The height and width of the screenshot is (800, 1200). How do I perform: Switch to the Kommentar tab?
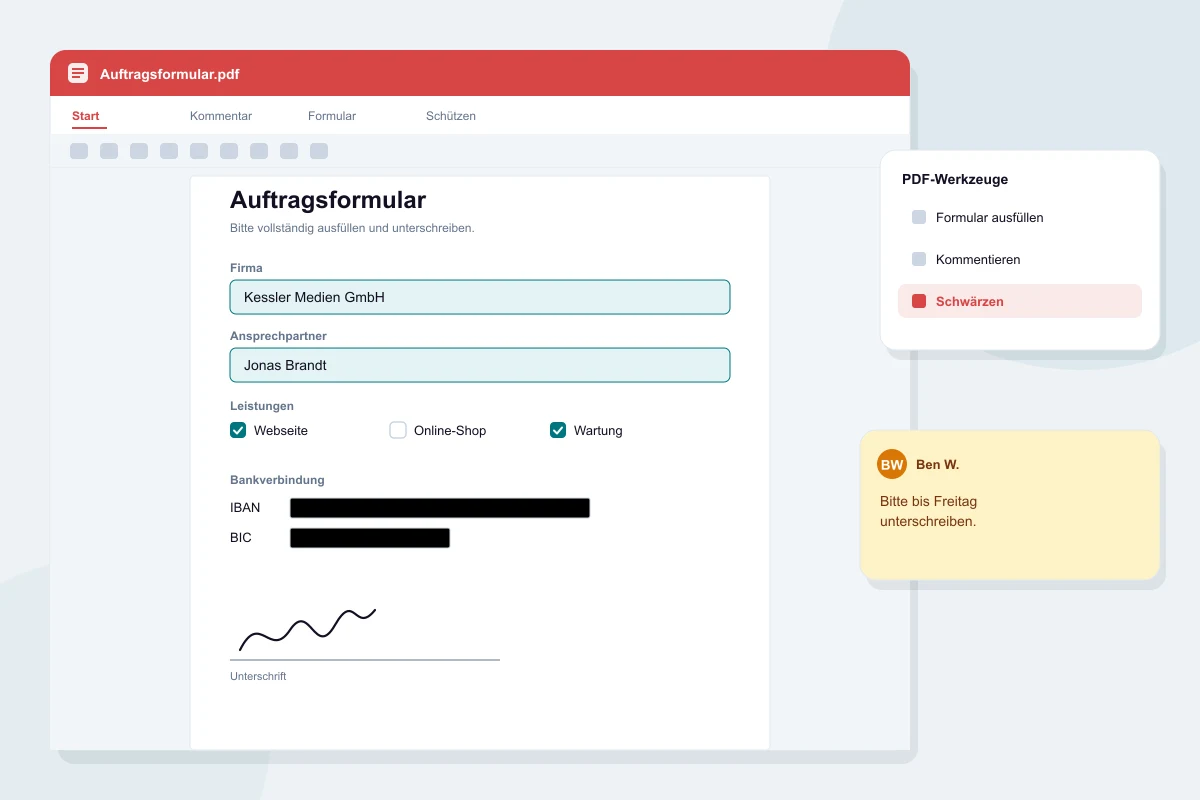click(221, 116)
